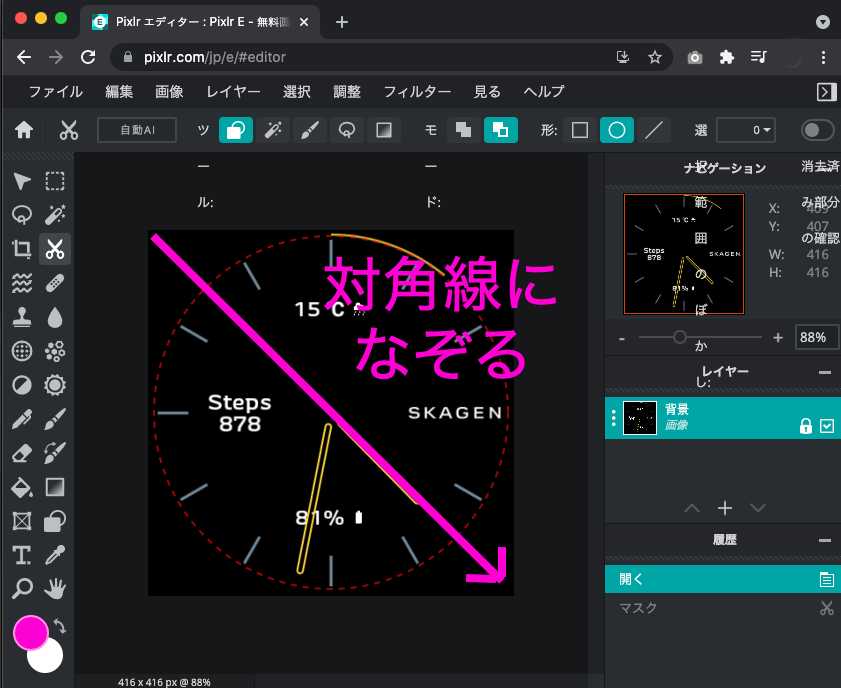This screenshot has height=688, width=841.
Task: Choose magic wand cutout mode in options bar
Action: point(273,130)
